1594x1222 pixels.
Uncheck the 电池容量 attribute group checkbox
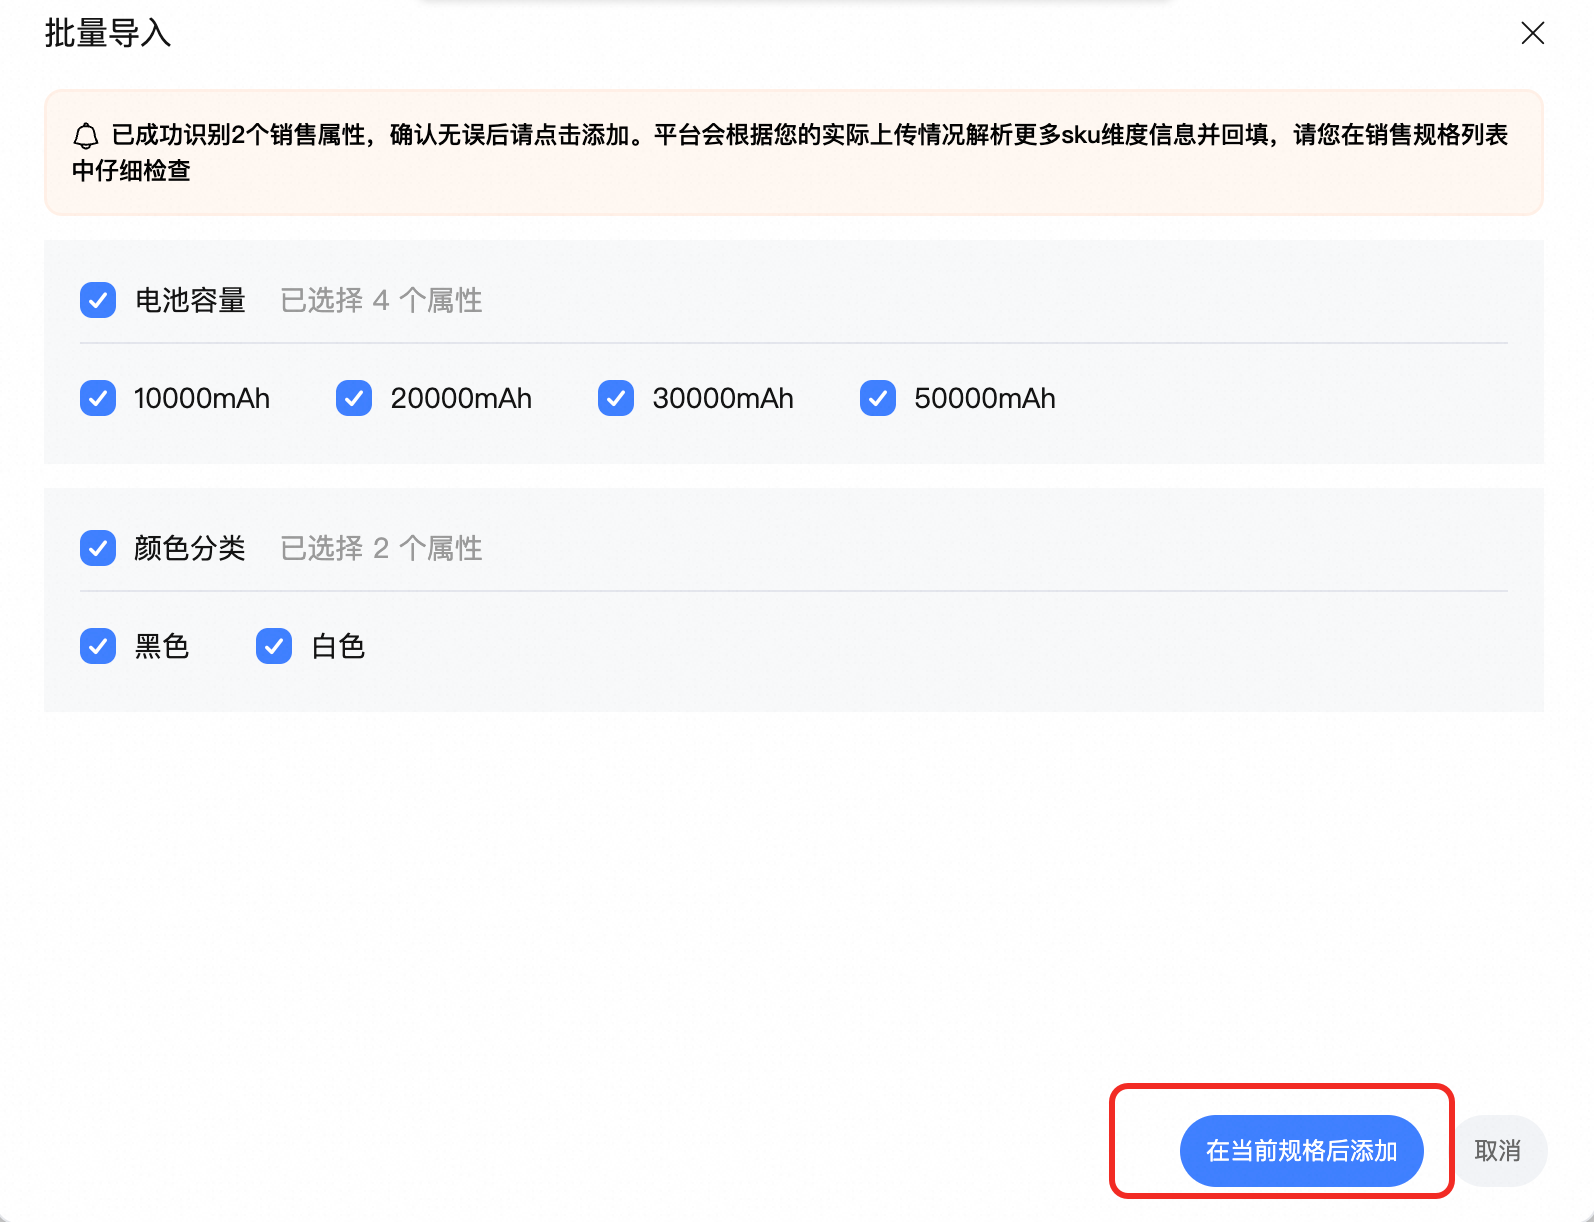[98, 300]
